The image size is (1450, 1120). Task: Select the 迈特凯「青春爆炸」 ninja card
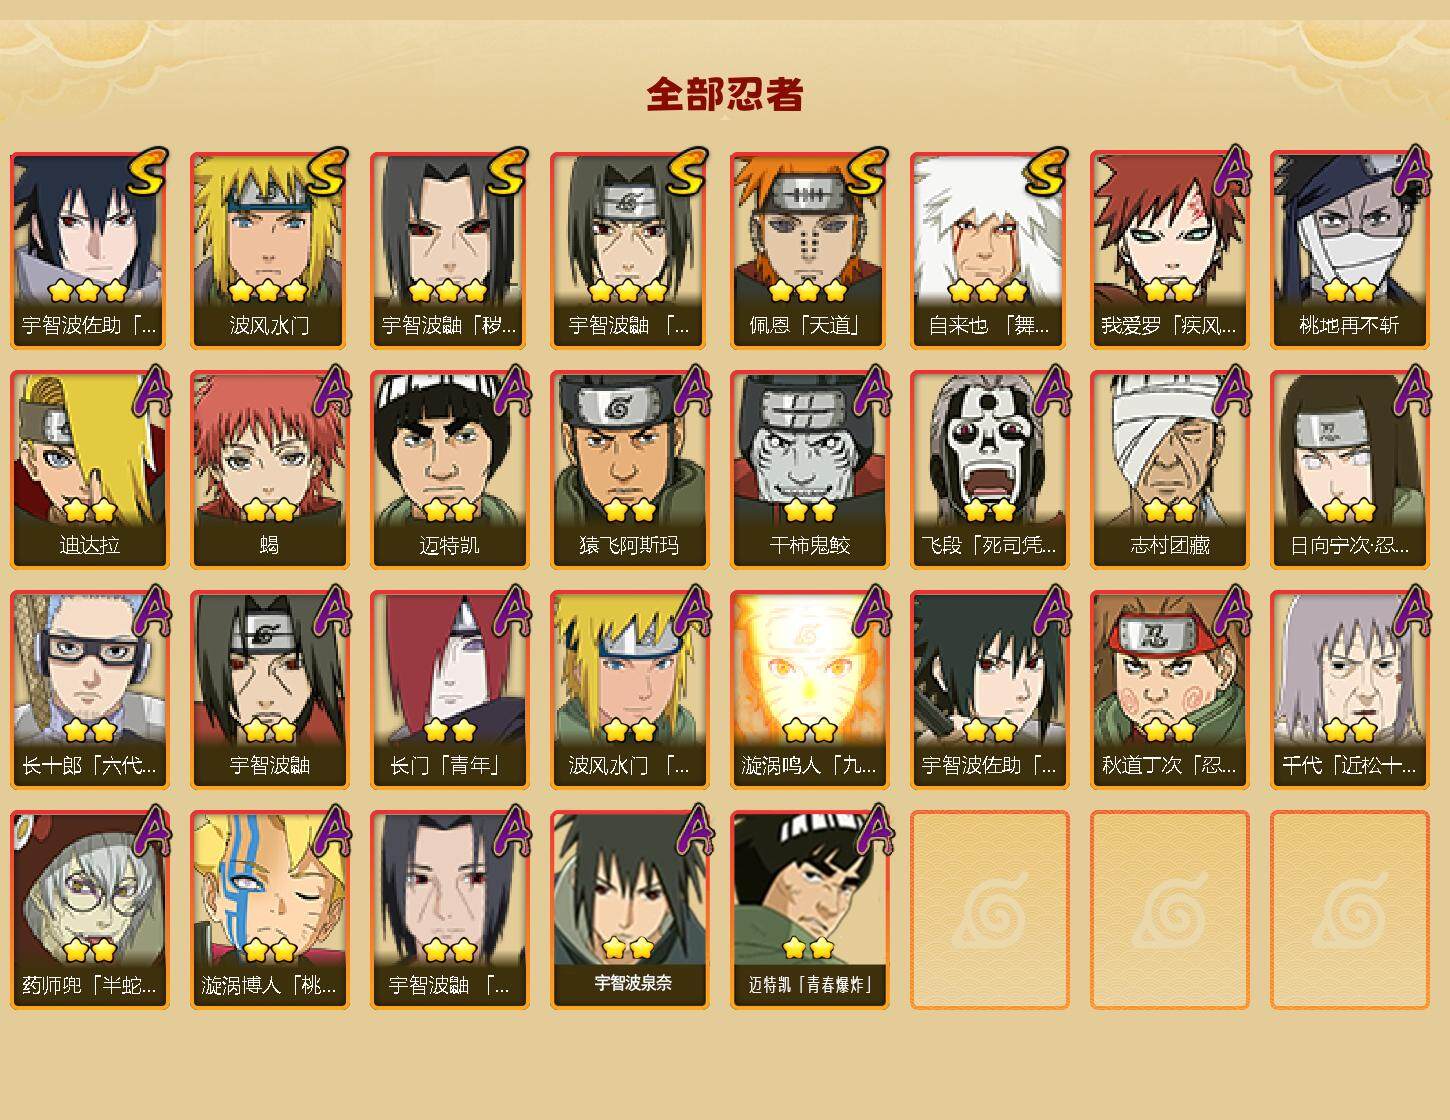809,910
